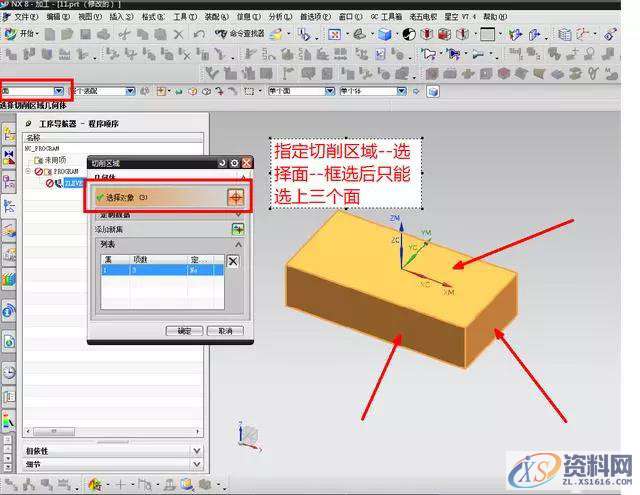
Task: Select the unused items folder in navigator
Action: tap(54, 160)
